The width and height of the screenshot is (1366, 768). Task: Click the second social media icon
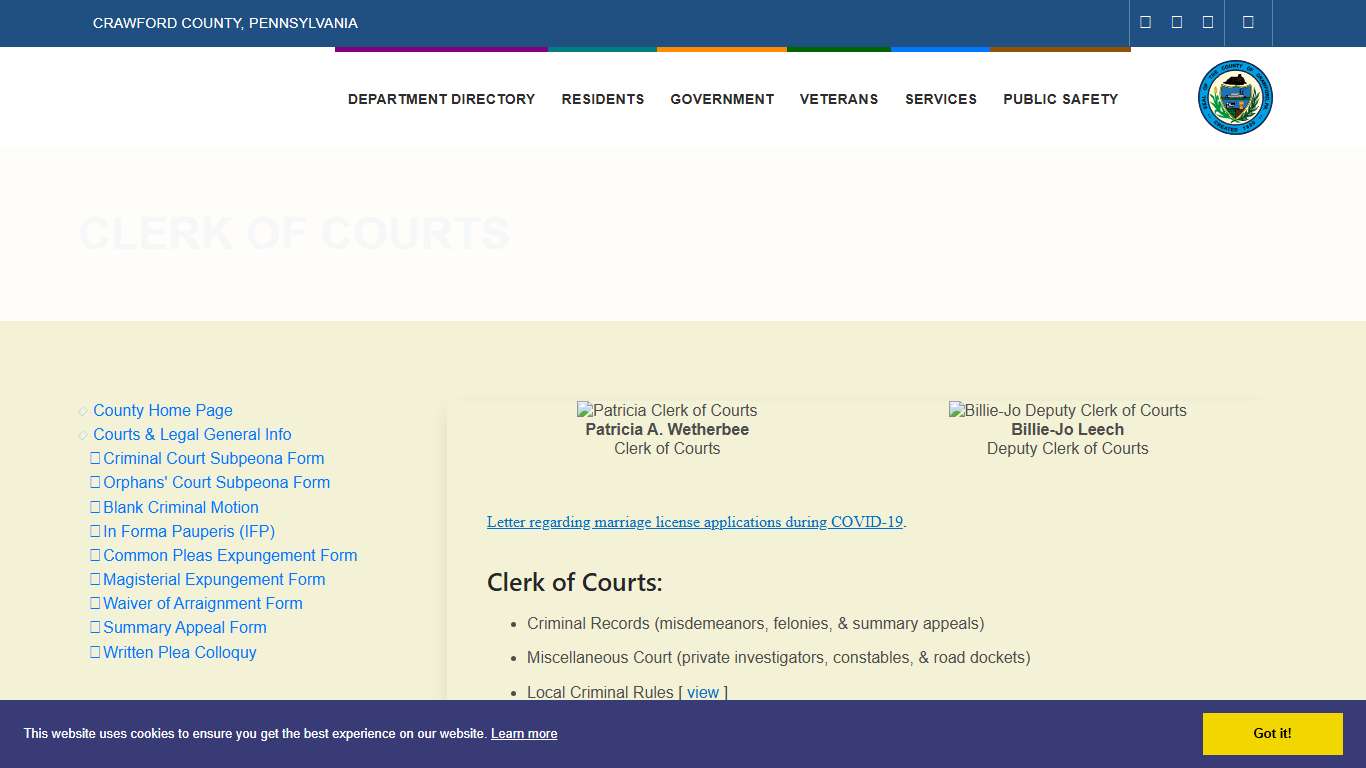(1175, 21)
